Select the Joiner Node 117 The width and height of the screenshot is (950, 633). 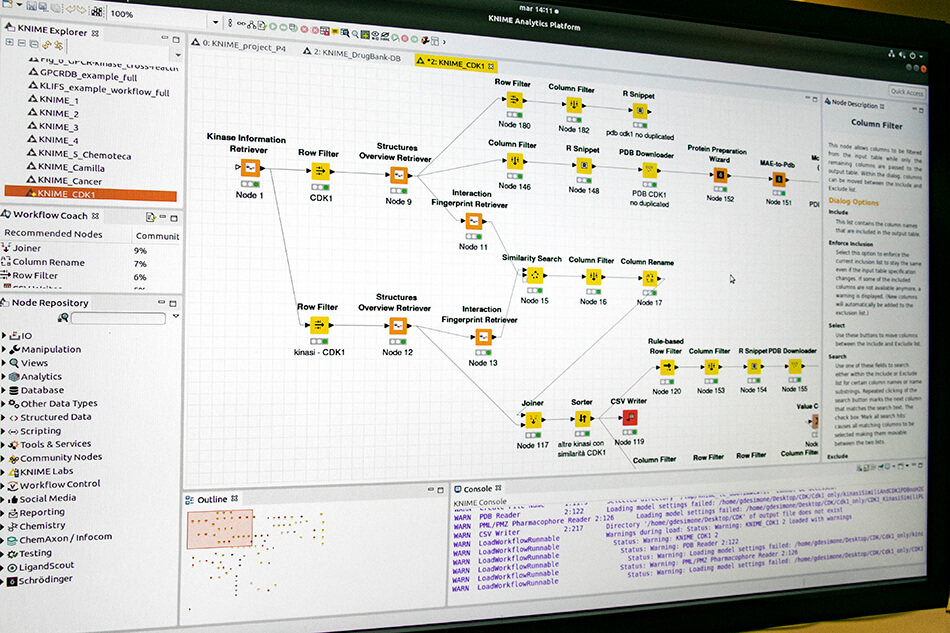[533, 419]
